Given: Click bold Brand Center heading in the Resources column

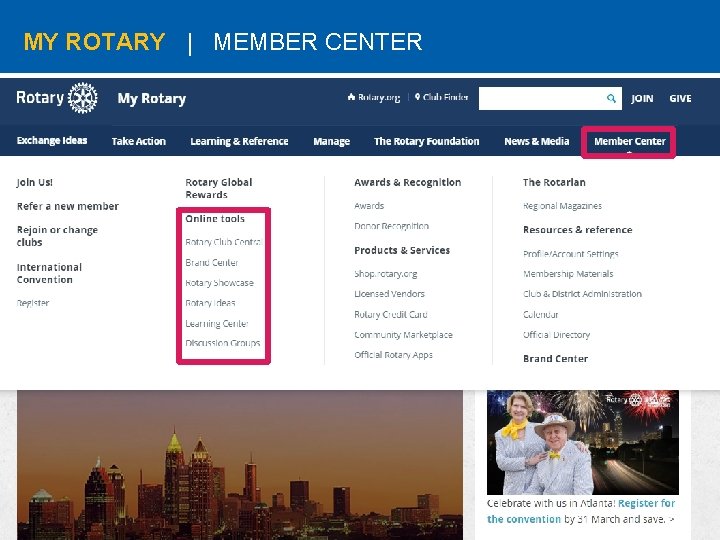Looking at the screenshot, I should (556, 359).
